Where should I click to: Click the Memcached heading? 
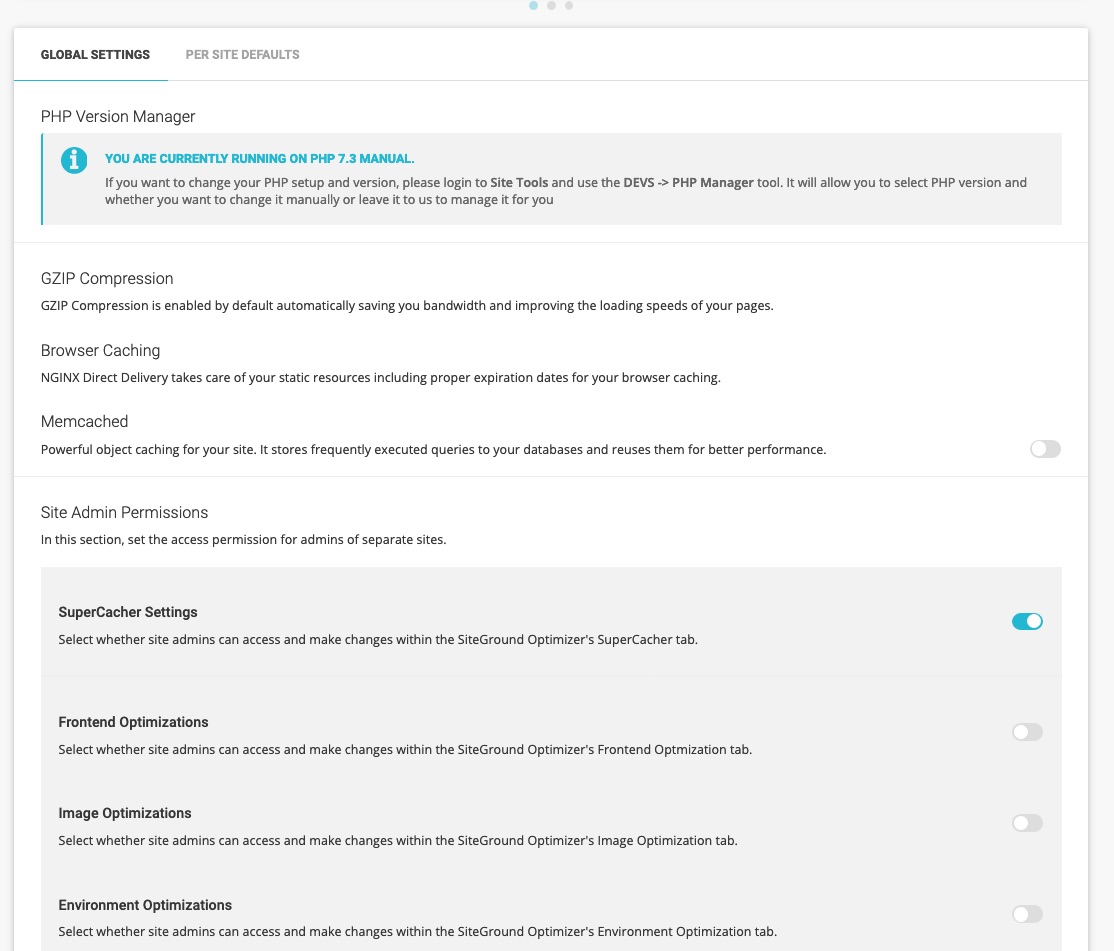(x=85, y=421)
